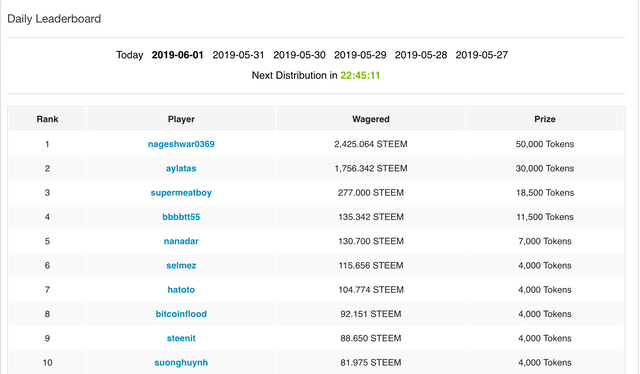Click rank number 1 cell

click(47, 144)
